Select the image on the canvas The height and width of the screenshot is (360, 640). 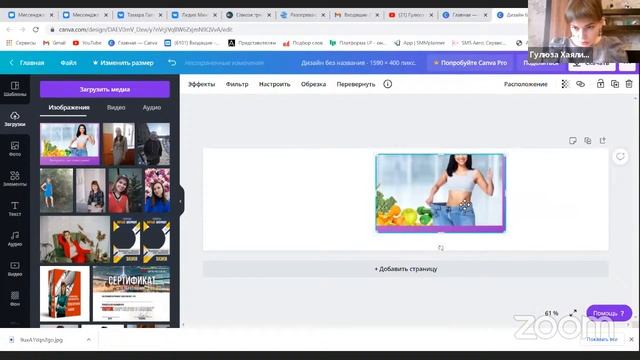click(440, 193)
